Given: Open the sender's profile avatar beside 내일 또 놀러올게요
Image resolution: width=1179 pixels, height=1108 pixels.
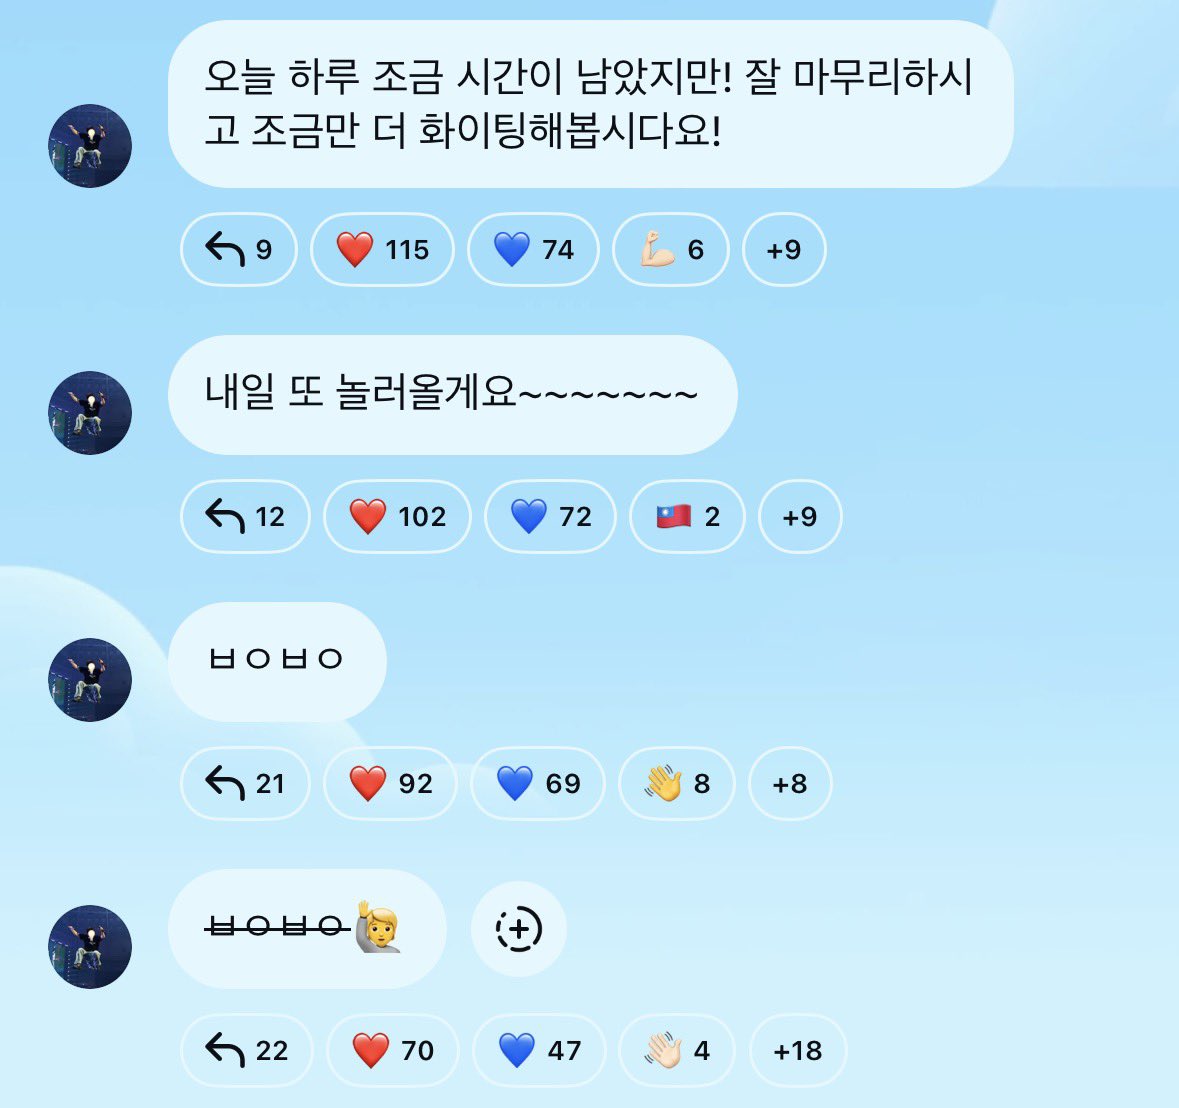Looking at the screenshot, I should pyautogui.click(x=90, y=413).
